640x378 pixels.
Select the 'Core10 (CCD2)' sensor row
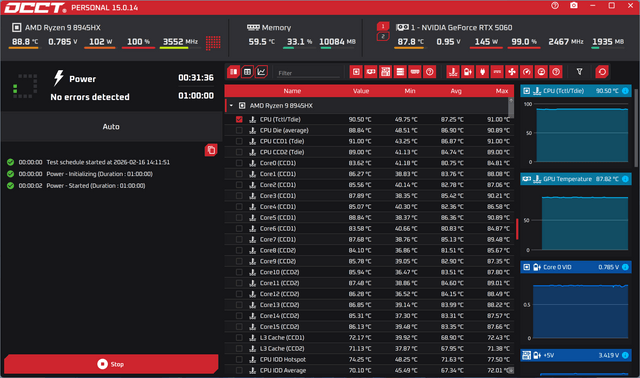[x=369, y=272]
